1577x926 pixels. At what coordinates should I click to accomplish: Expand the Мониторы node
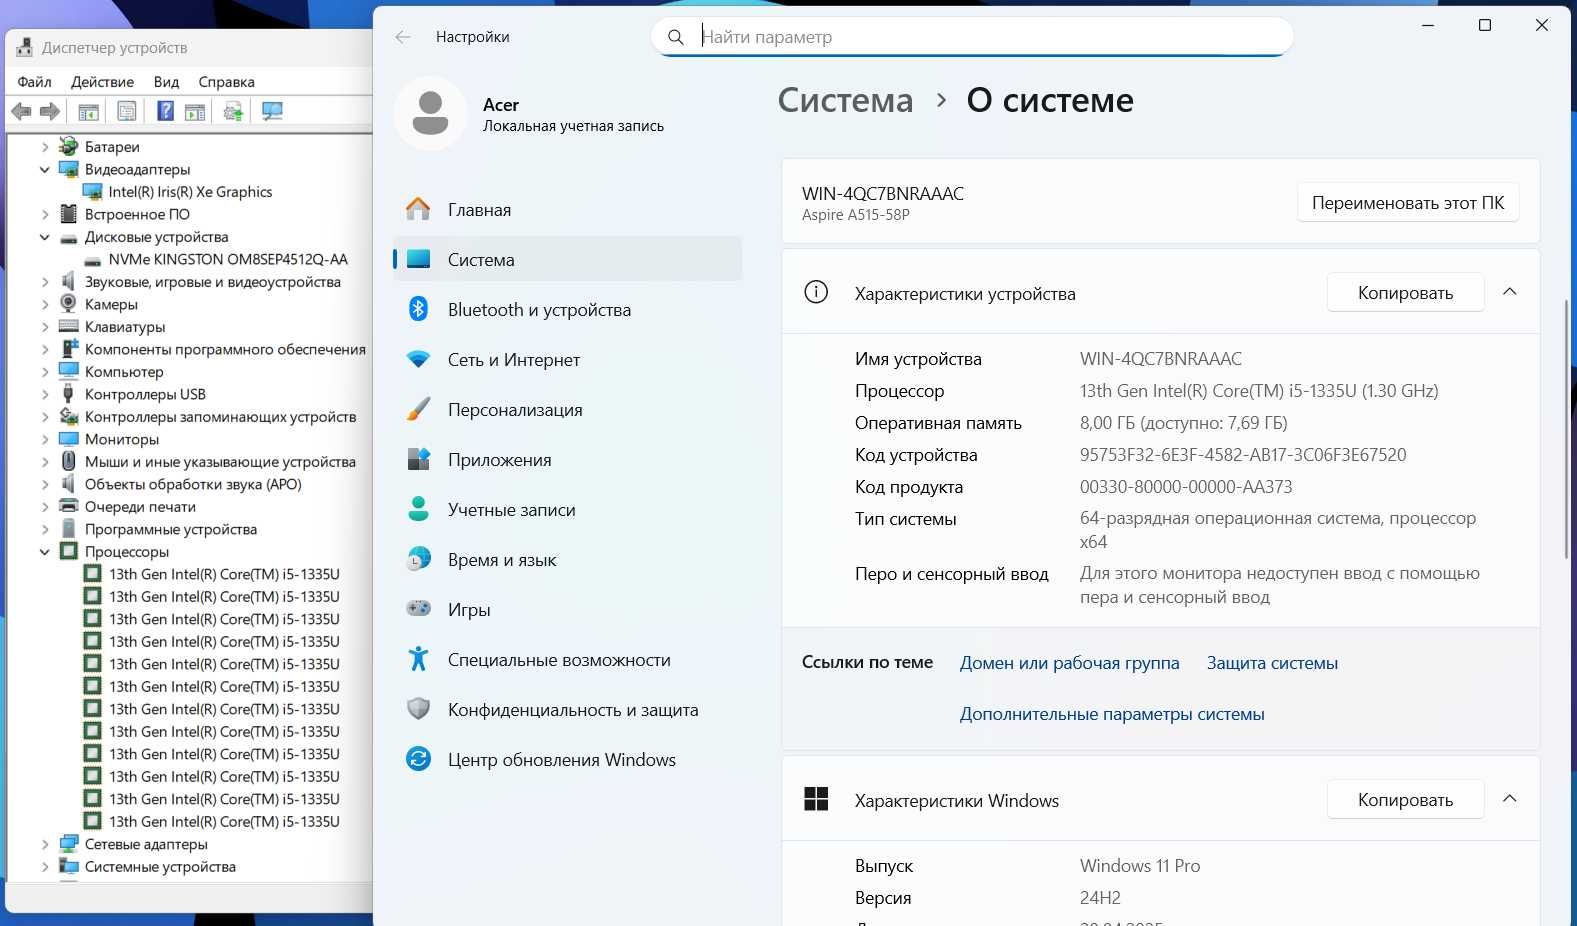coord(45,439)
